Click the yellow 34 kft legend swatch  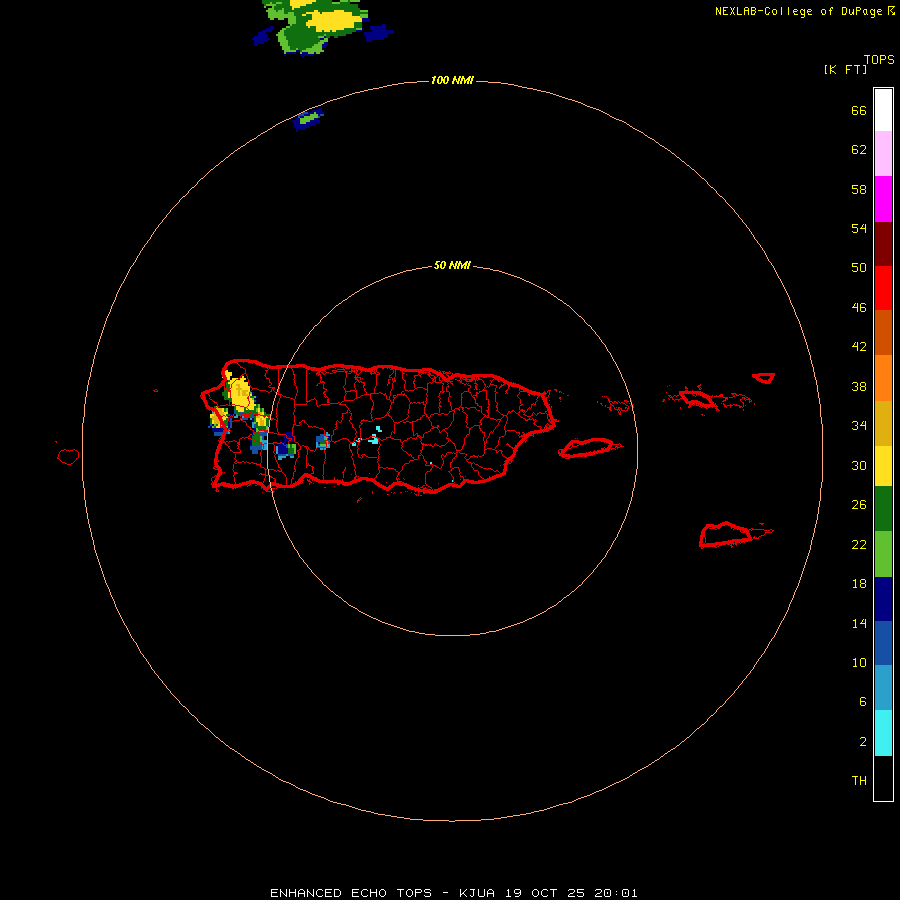(883, 466)
